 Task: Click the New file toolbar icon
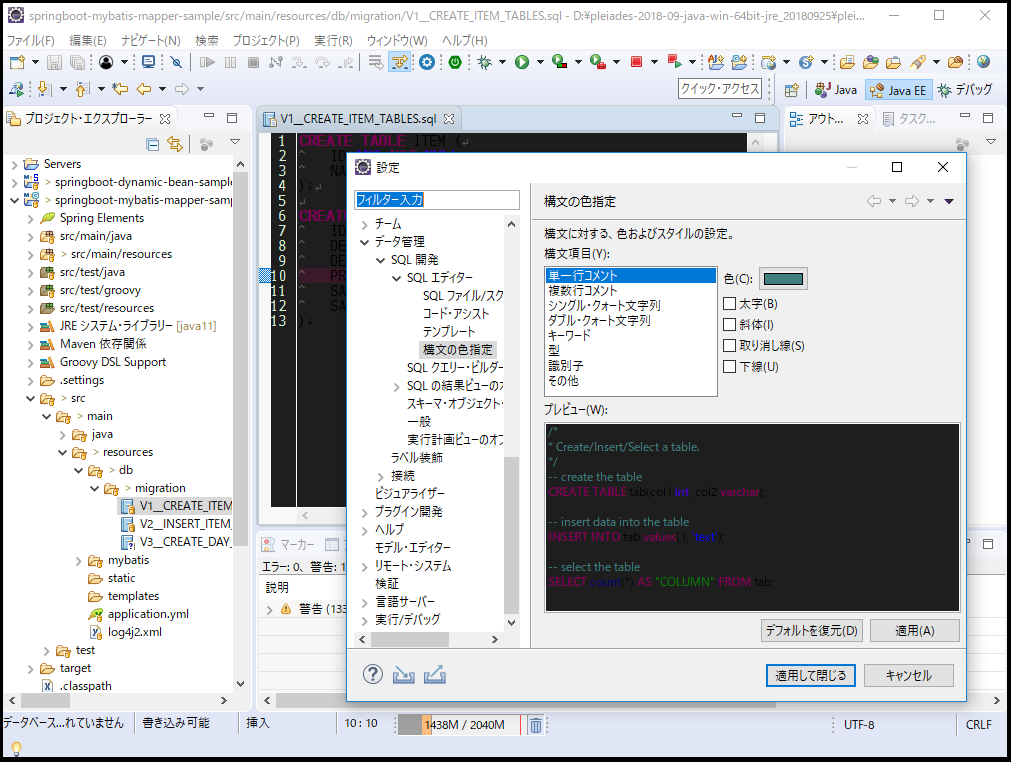[x=17, y=63]
